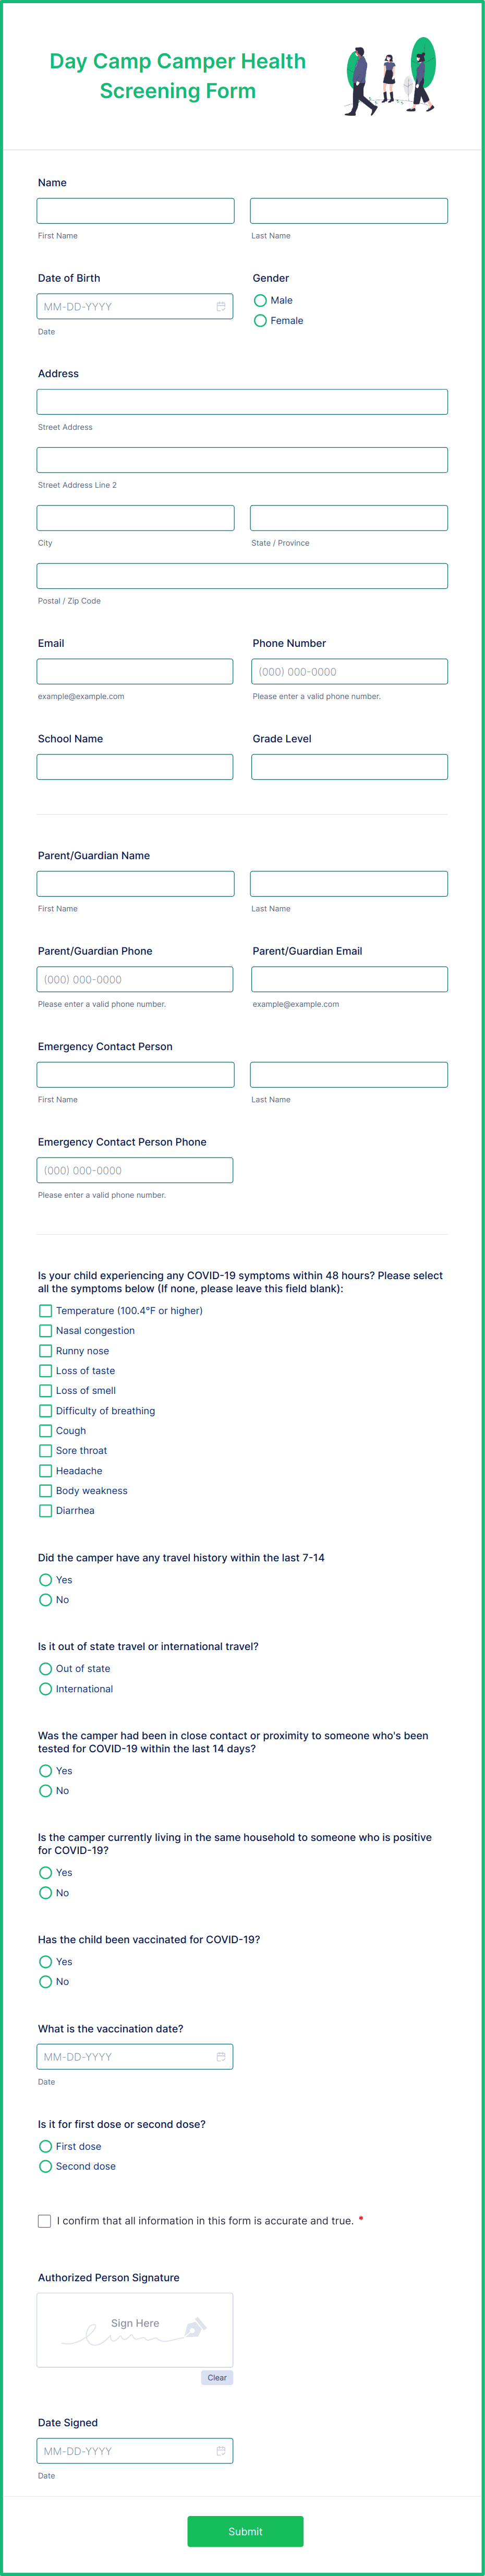This screenshot has height=2576, width=485.
Task: Select Yes for travel history question
Action: (x=45, y=1579)
